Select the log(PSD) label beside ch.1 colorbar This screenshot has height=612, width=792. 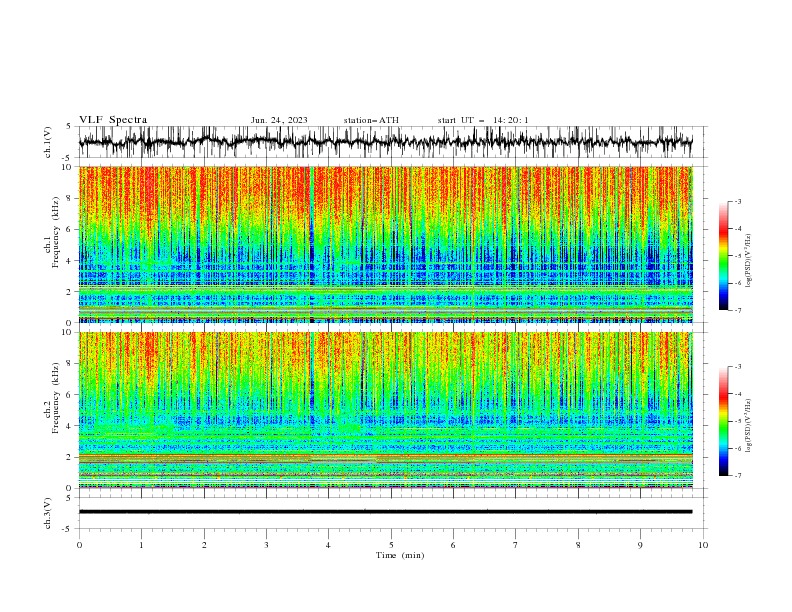click(749, 261)
